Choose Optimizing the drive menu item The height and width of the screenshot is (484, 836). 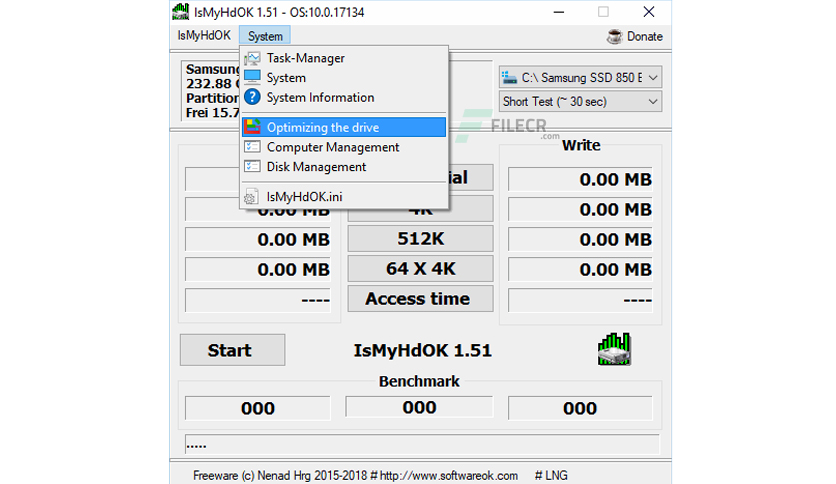(x=344, y=127)
